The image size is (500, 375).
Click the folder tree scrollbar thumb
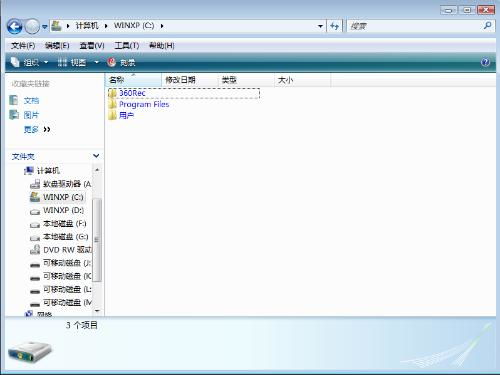pyautogui.click(x=97, y=240)
